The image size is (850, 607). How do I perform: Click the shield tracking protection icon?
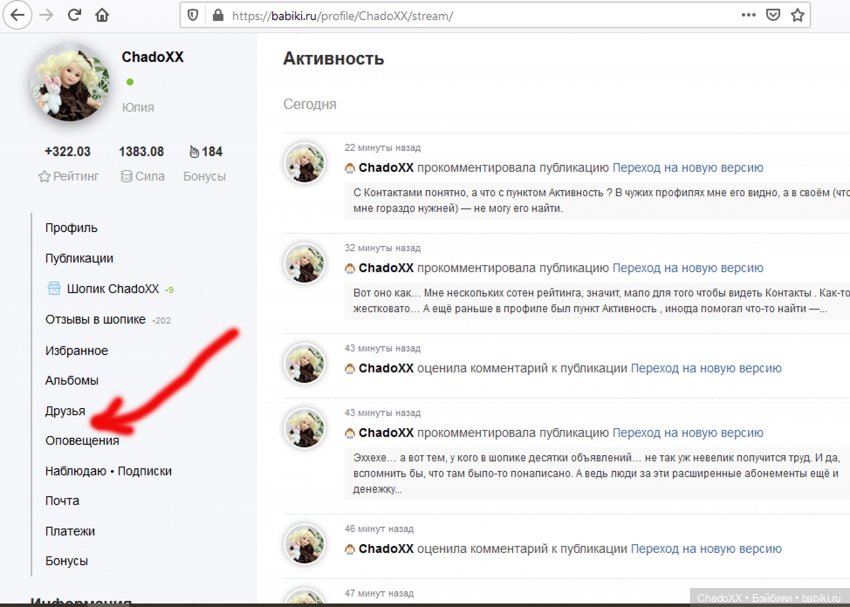click(194, 16)
